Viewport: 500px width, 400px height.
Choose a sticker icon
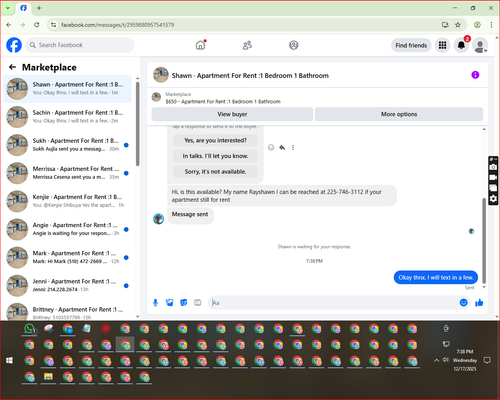click(184, 303)
